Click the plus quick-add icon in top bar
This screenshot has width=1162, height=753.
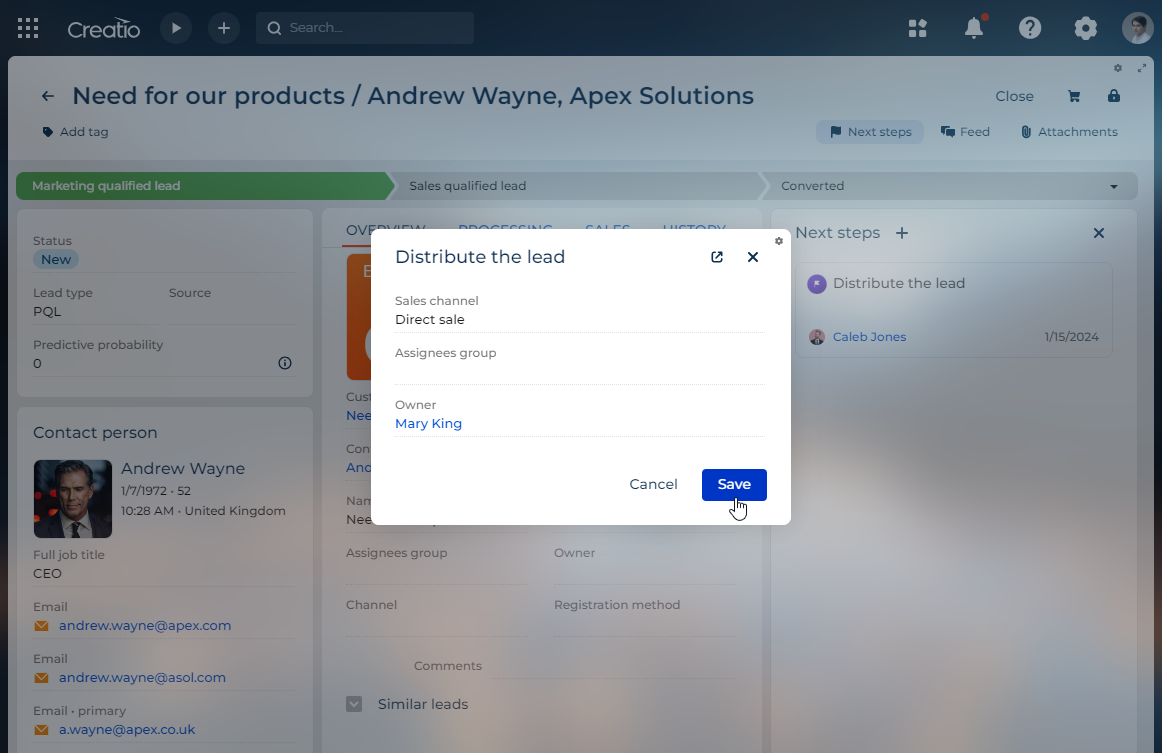click(223, 28)
